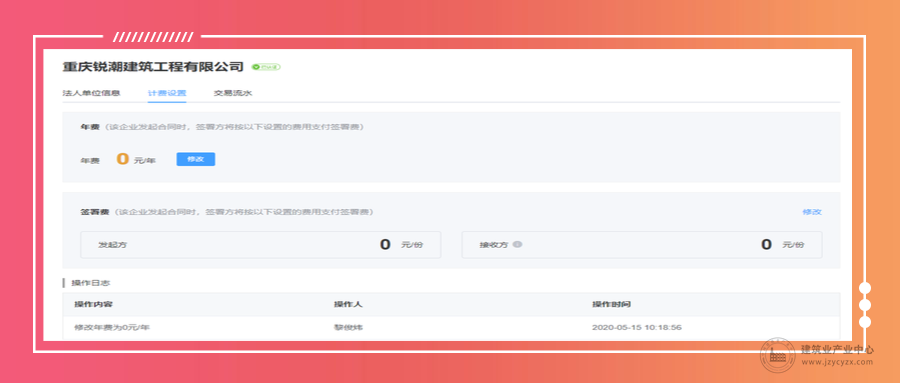
Task: Click operator name 黎俊炜 in the log
Action: coord(348,328)
